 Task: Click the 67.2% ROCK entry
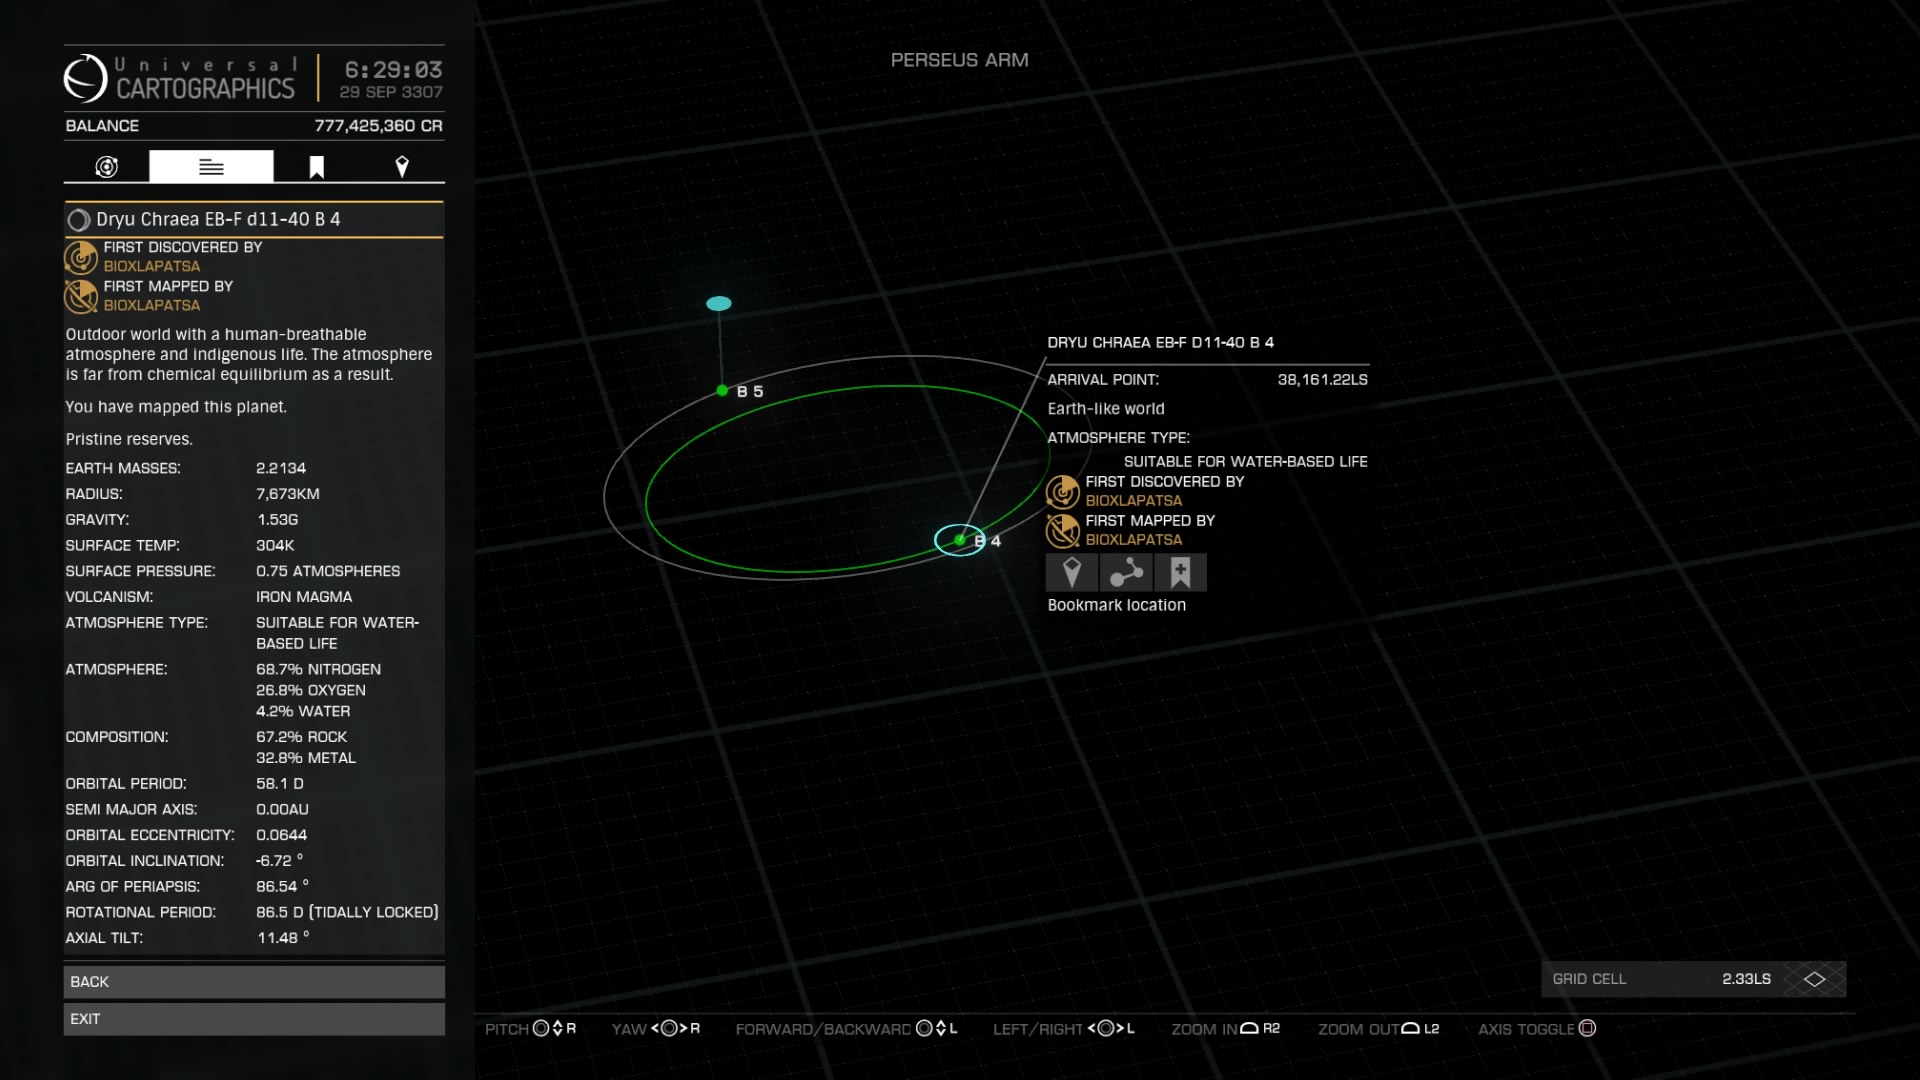302,737
